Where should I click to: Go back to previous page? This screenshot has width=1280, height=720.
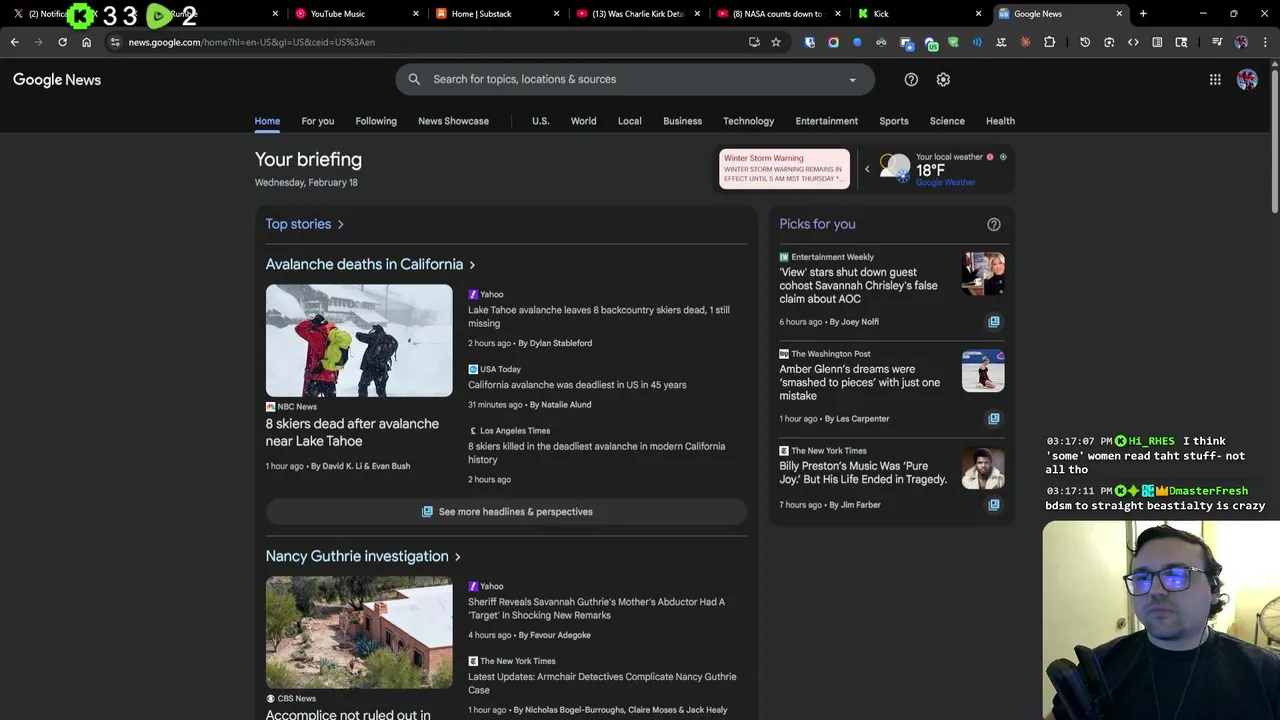(14, 42)
